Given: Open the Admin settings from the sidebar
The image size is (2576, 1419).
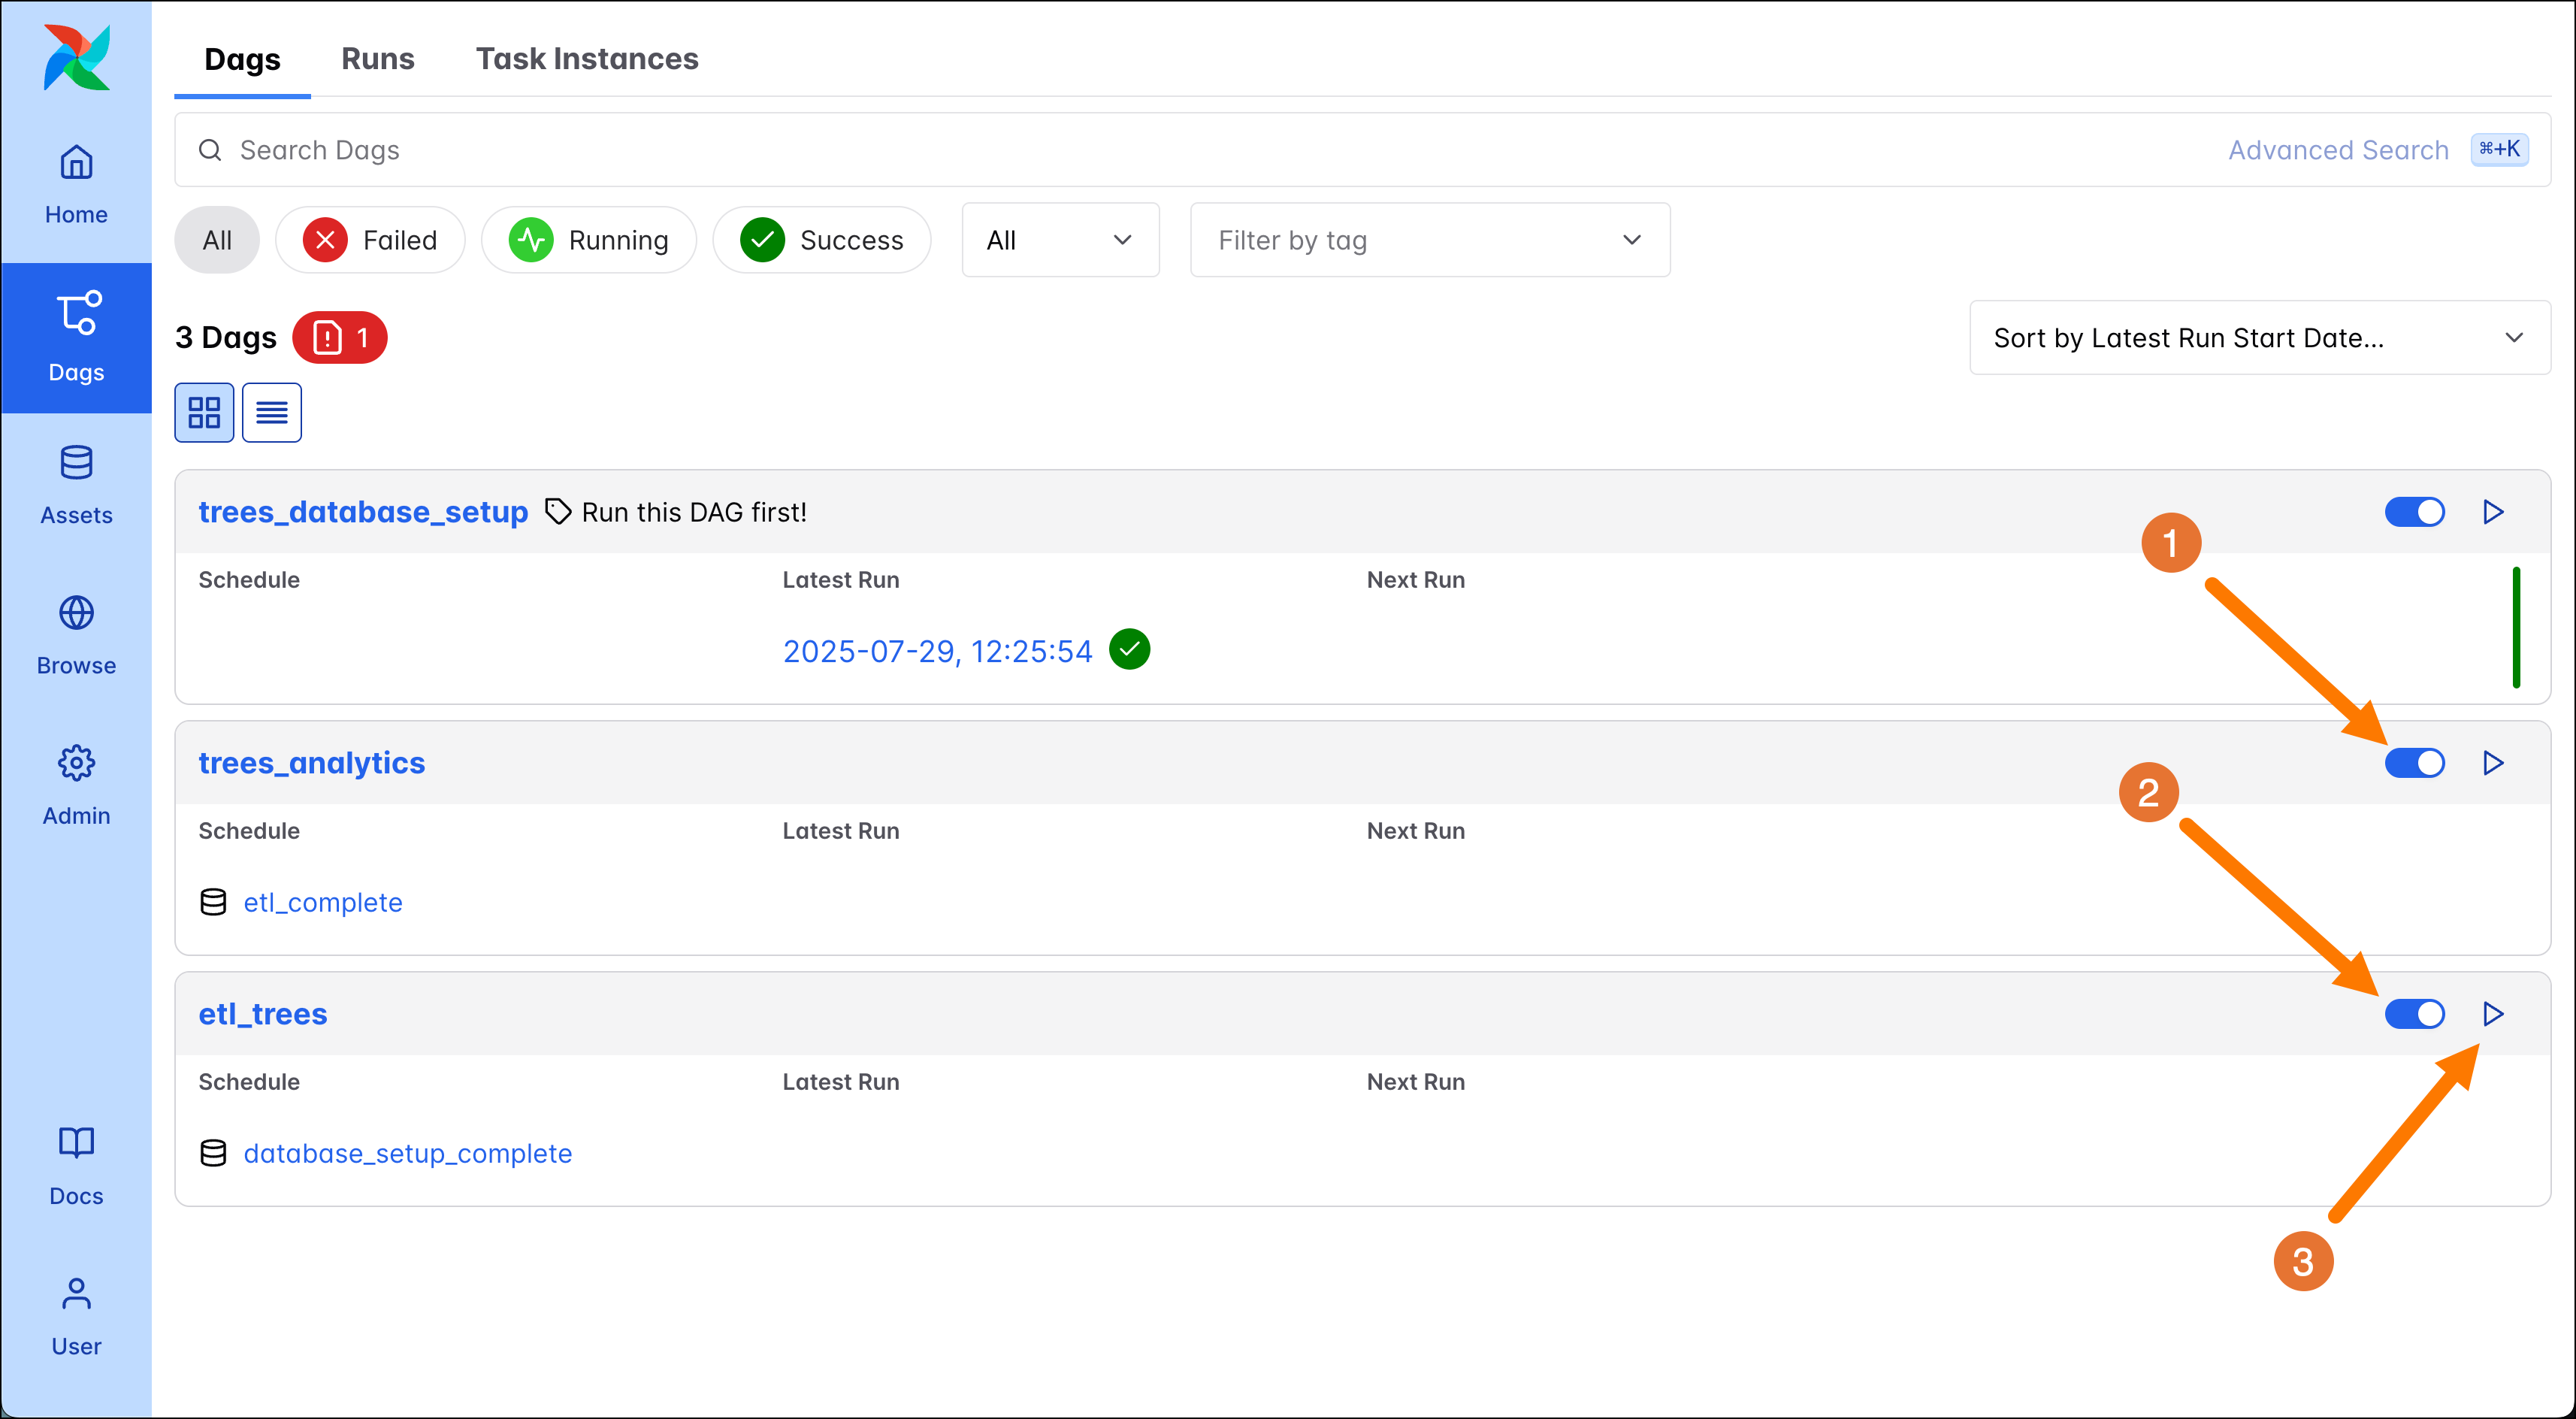Looking at the screenshot, I should 76,786.
